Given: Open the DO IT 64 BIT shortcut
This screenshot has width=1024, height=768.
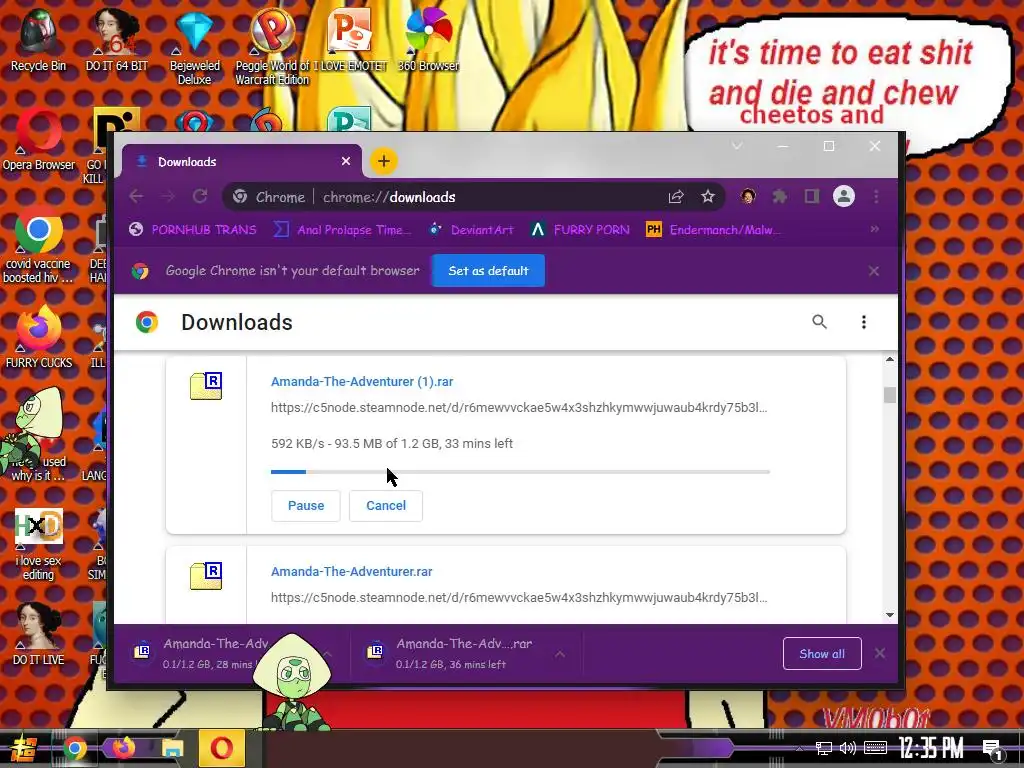Looking at the screenshot, I should [x=116, y=39].
